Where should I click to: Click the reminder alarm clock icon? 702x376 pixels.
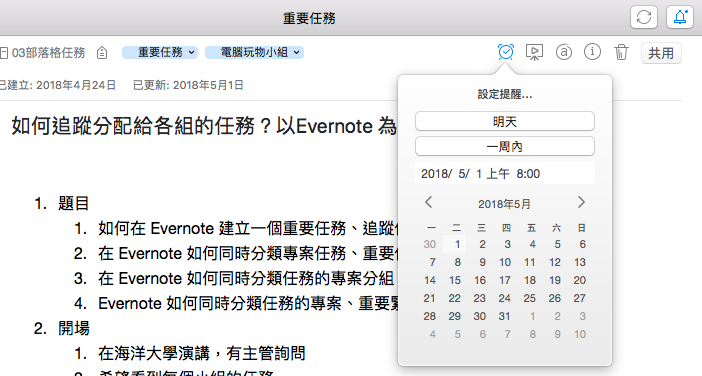[x=505, y=52]
